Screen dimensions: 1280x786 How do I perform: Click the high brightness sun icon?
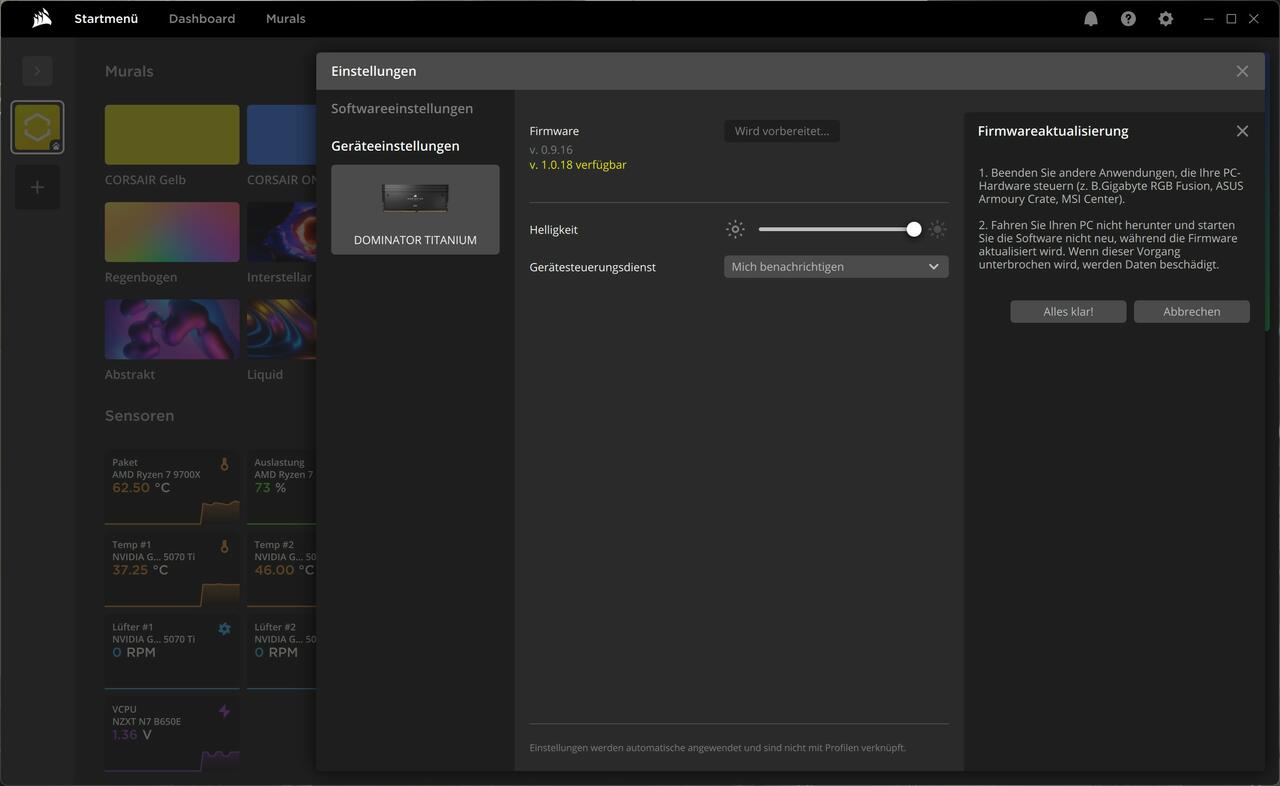[937, 229]
